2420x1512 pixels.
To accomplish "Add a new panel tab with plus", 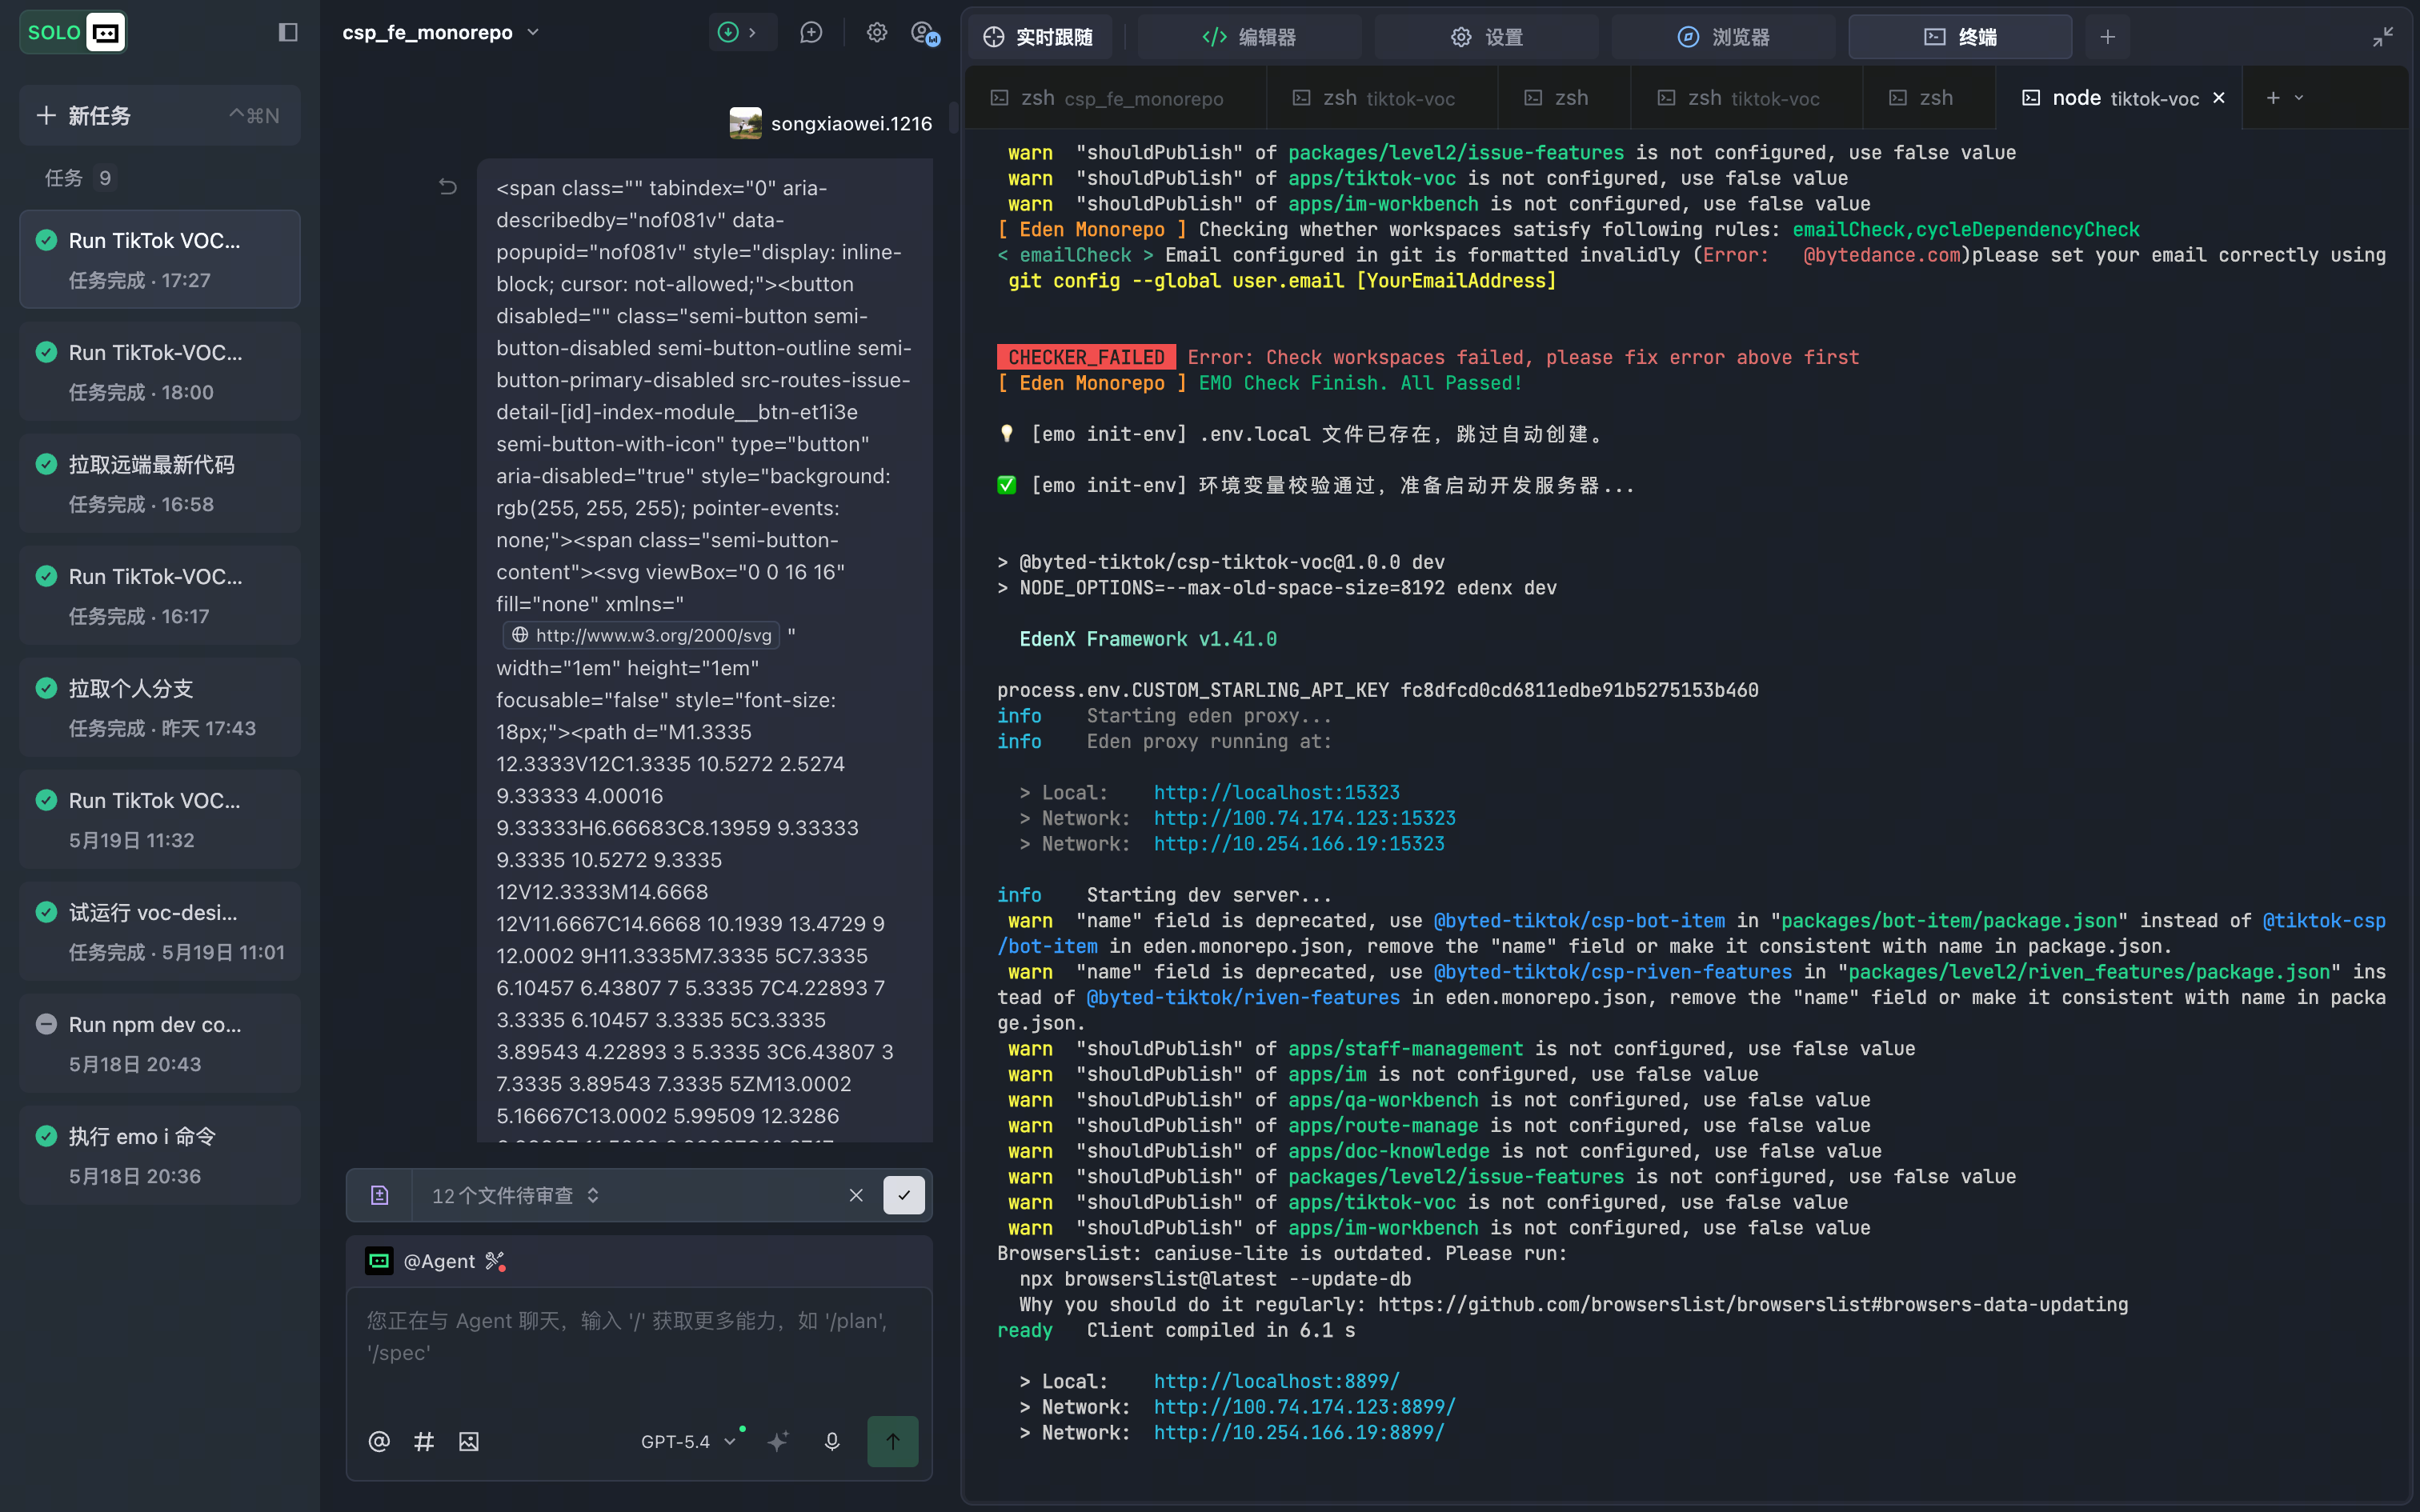I will click(x=2108, y=37).
